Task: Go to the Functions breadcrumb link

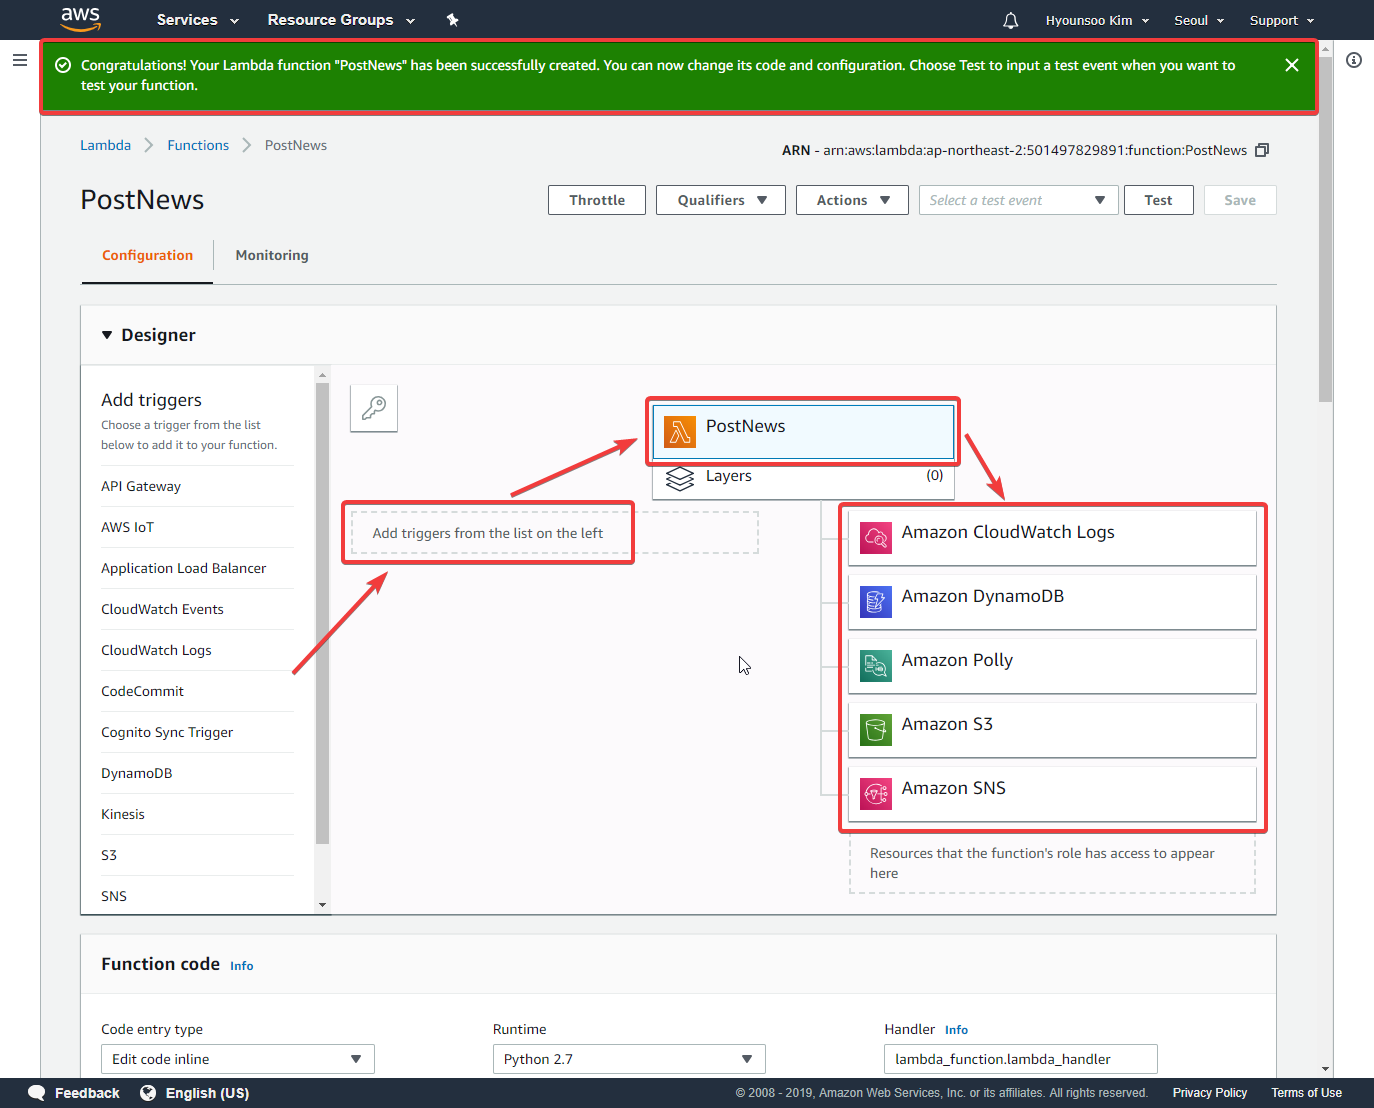Action: (198, 145)
